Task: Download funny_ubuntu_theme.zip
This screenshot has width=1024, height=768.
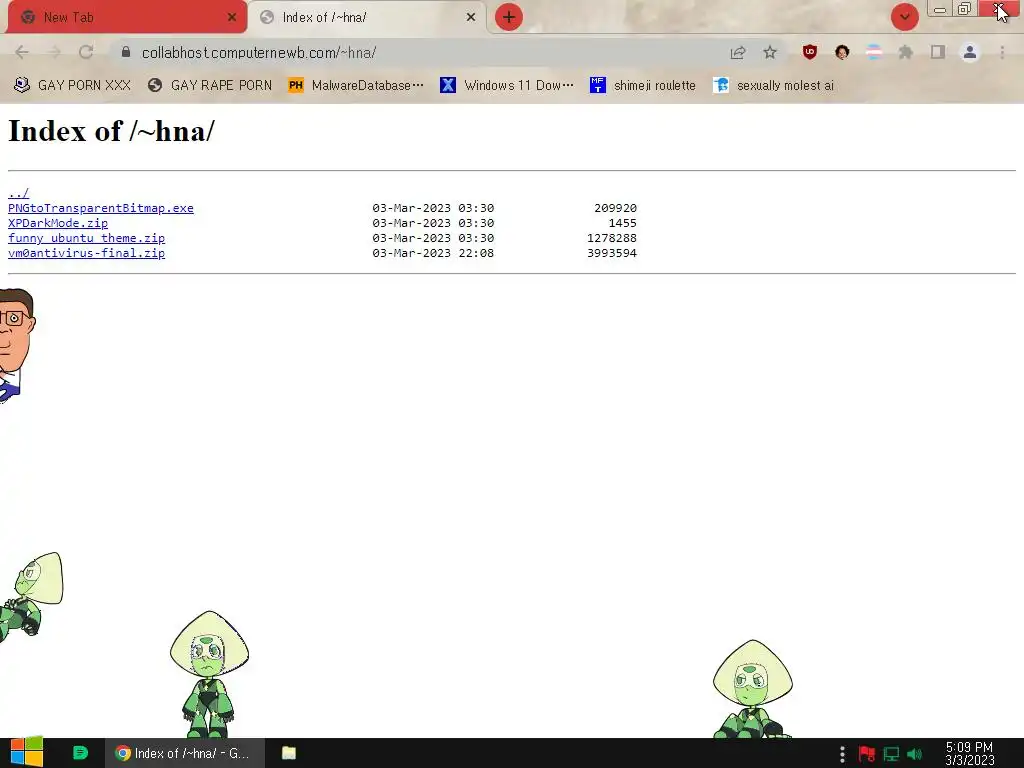Action: pos(86,238)
